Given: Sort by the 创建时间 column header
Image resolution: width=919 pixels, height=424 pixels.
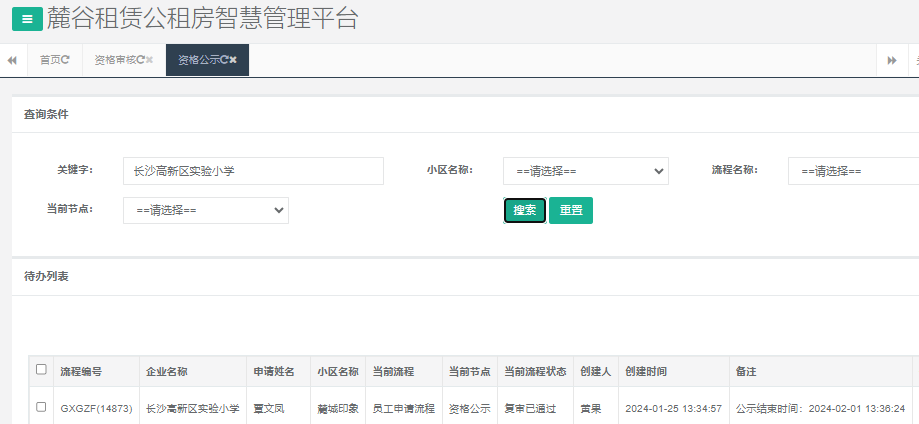Looking at the screenshot, I should point(645,371).
